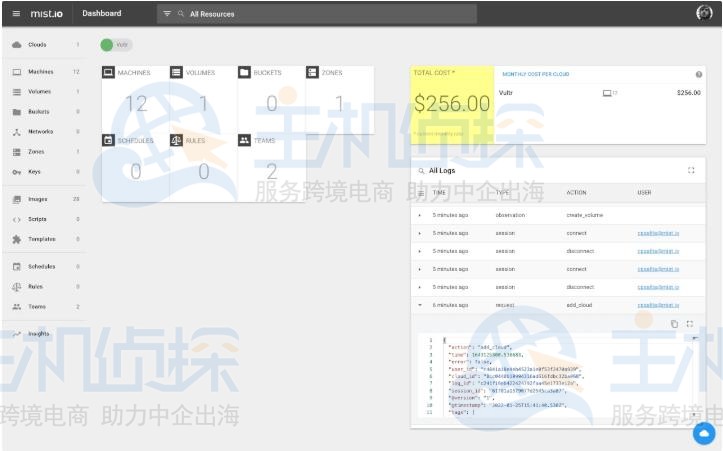
Task: Click the mist.io logo
Action: click(47, 13)
